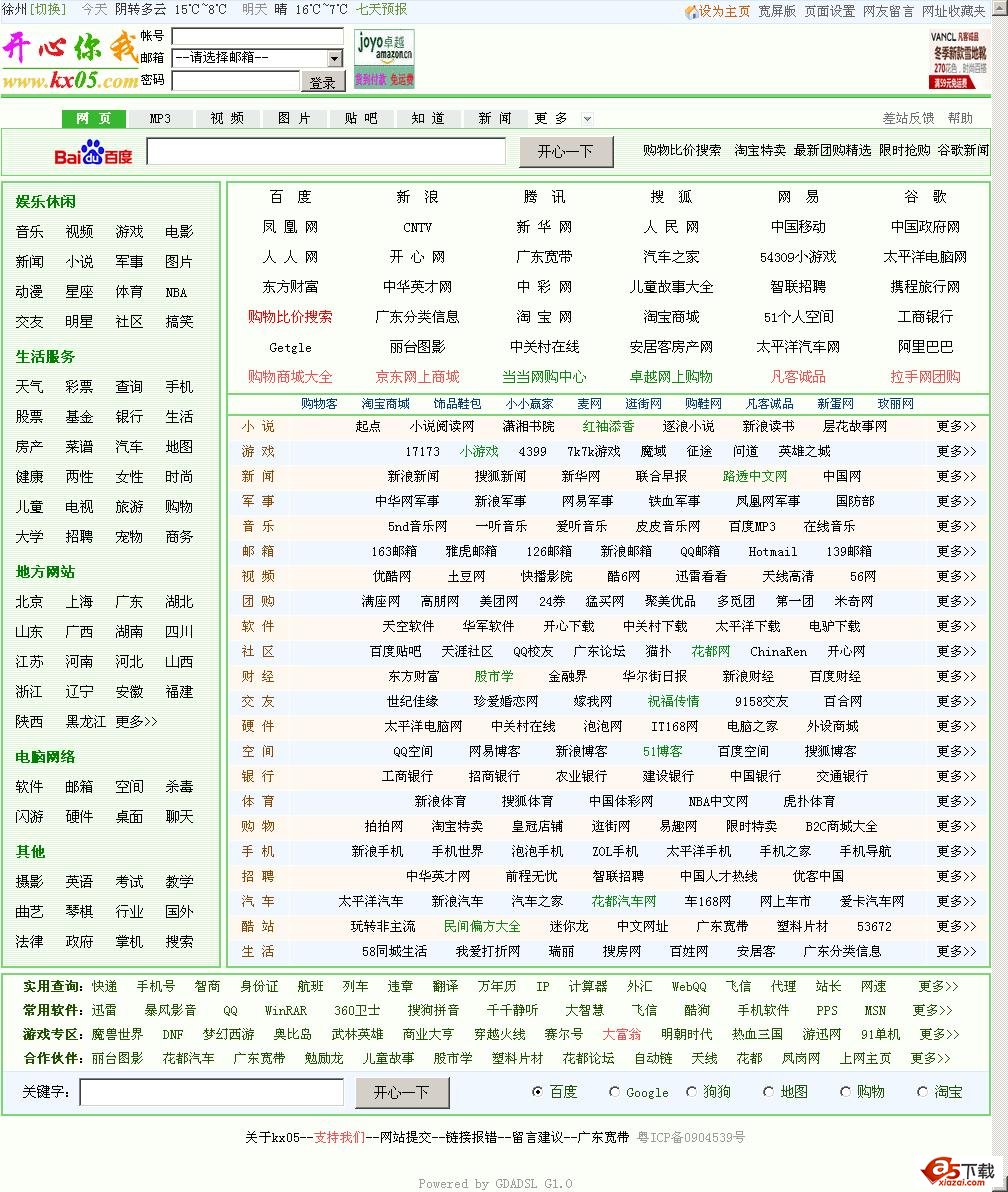Expand 更多>> in the 小说 row

tap(956, 426)
